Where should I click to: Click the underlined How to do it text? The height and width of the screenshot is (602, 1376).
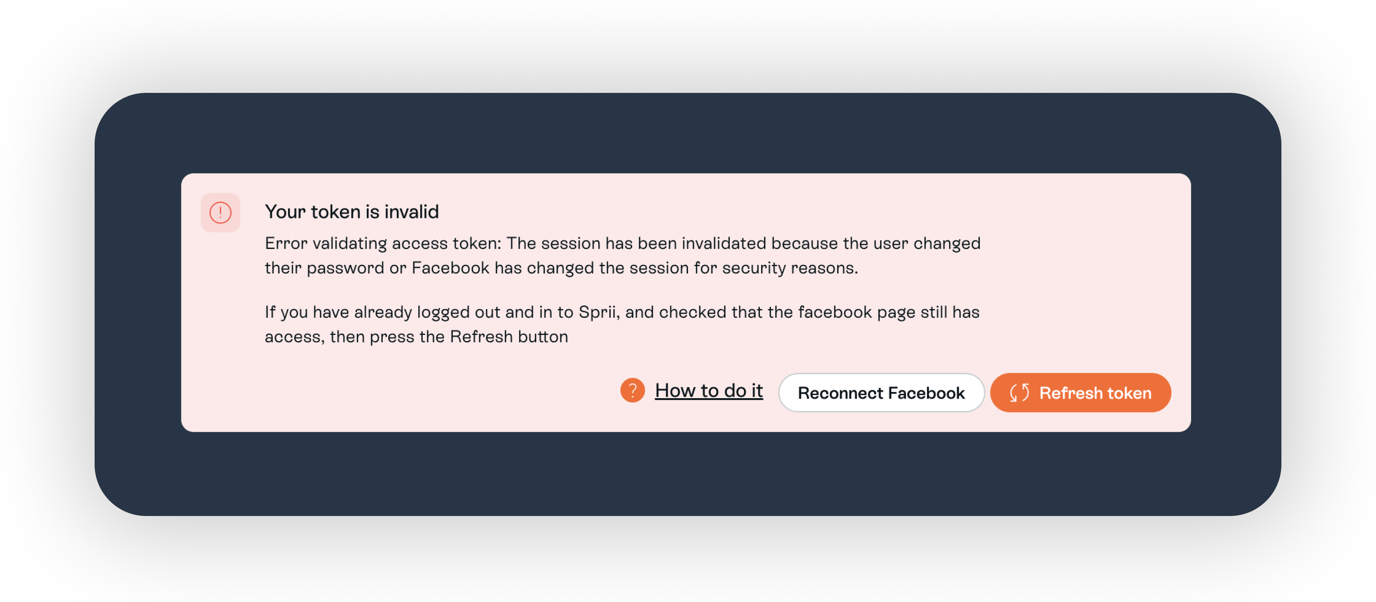coord(708,390)
